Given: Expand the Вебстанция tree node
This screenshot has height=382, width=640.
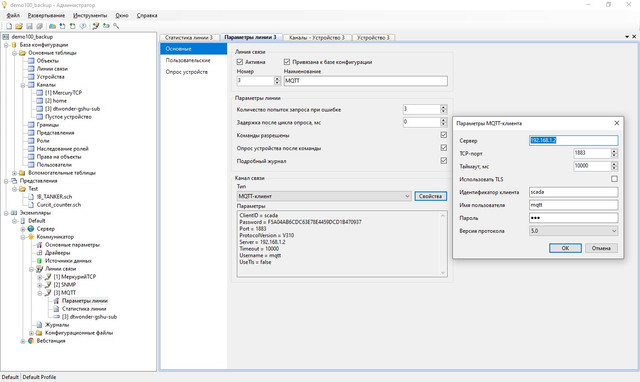Looking at the screenshot, I should 23,341.
